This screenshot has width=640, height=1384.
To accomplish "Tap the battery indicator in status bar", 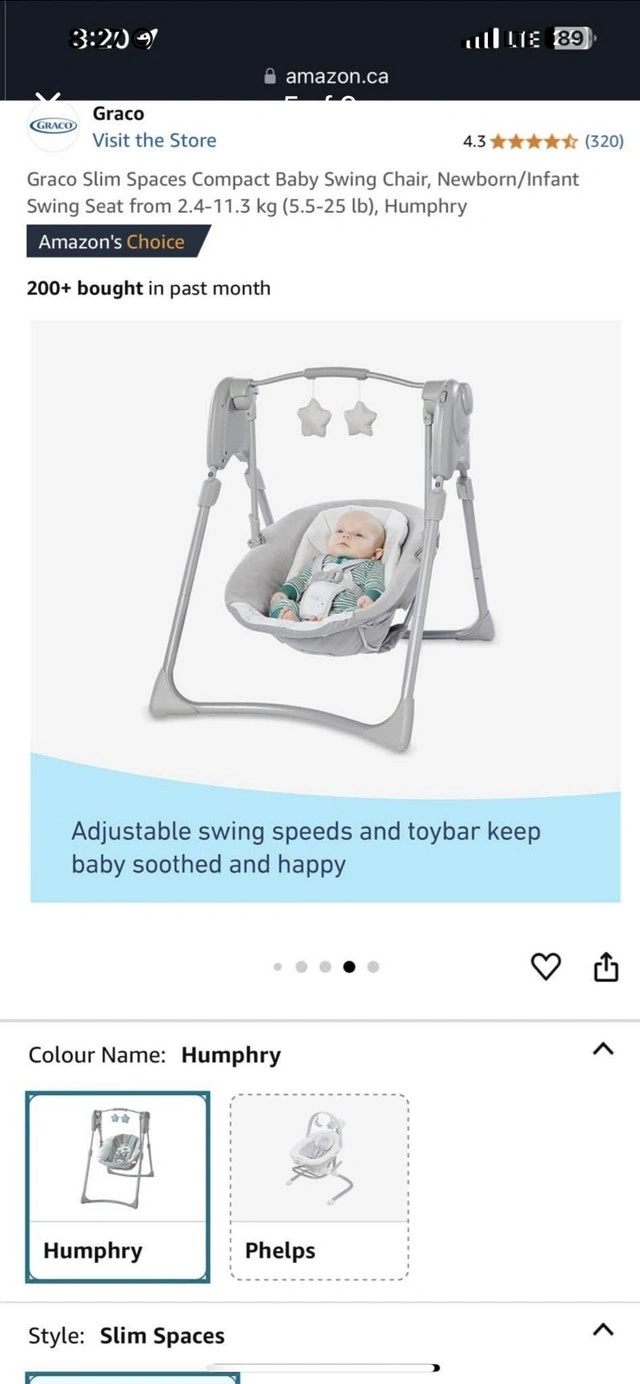I will (574, 39).
